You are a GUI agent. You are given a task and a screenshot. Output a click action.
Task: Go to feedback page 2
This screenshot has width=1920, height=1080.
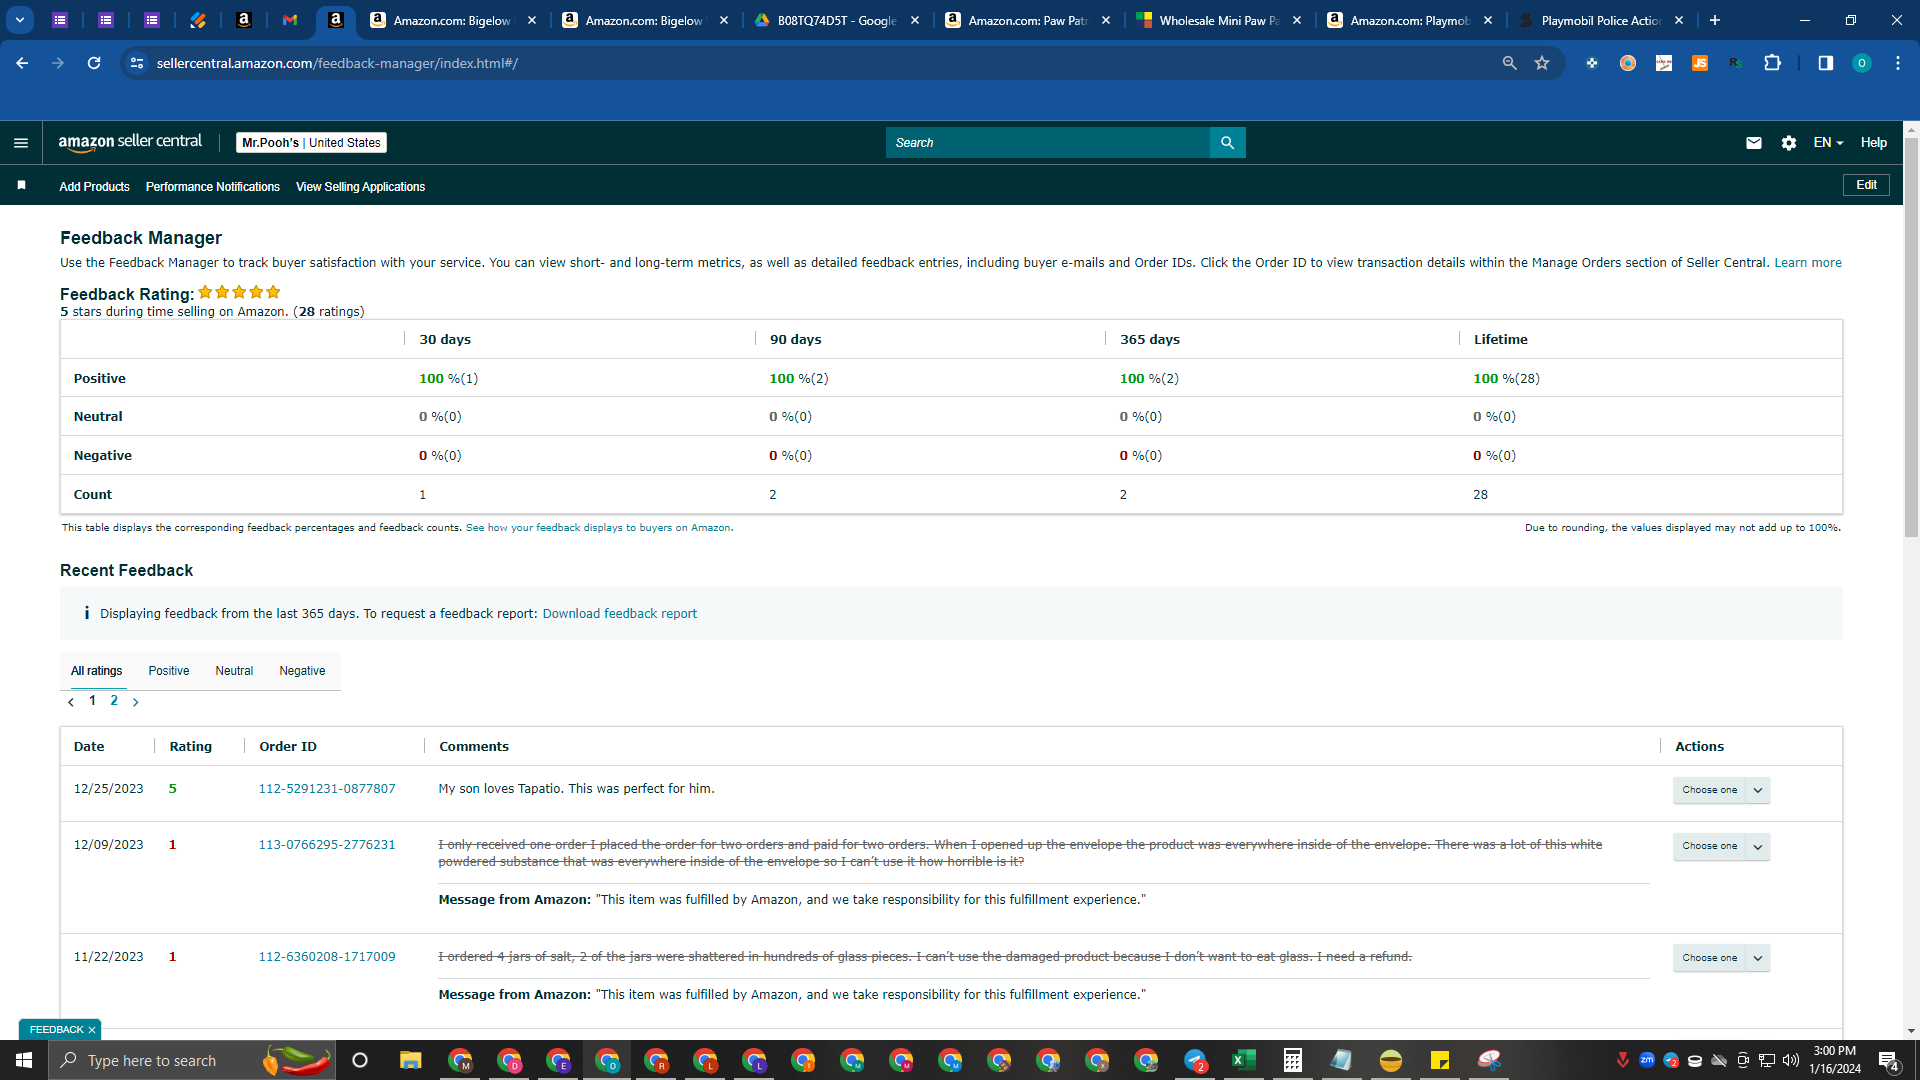point(114,701)
